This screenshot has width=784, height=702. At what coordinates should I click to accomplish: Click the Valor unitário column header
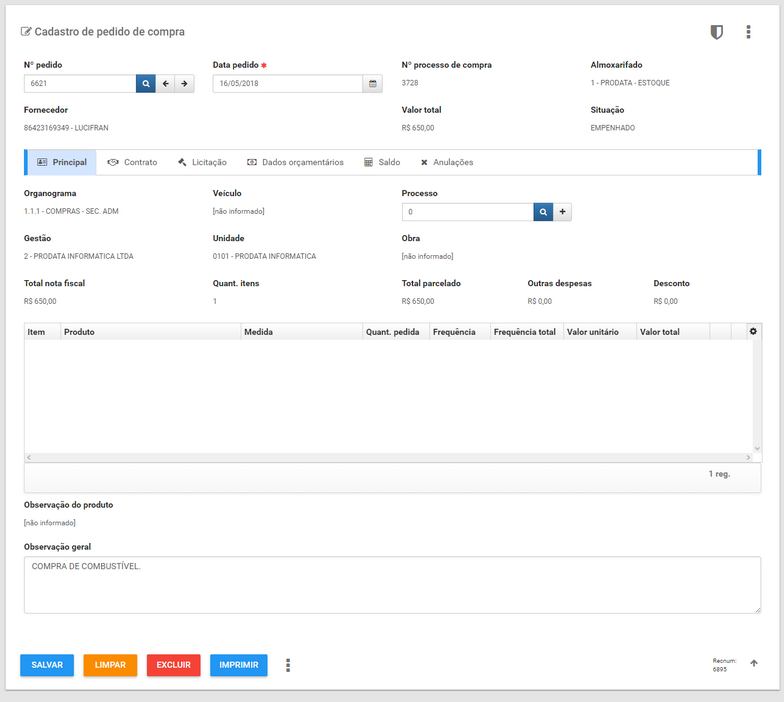click(600, 332)
